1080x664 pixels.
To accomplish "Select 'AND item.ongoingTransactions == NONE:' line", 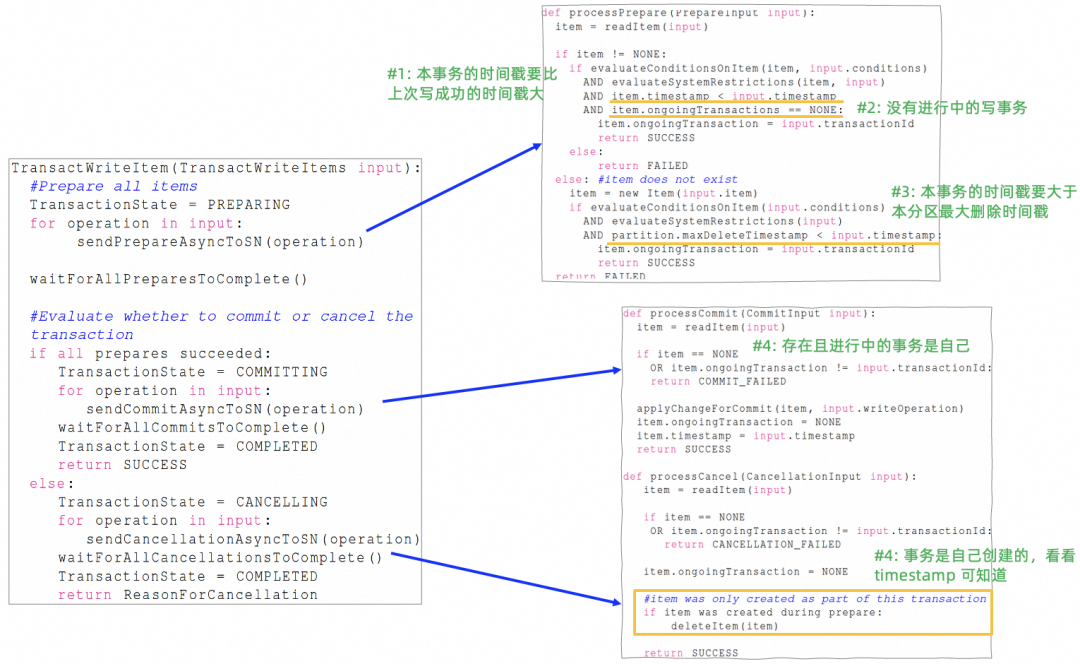I will 714,110.
